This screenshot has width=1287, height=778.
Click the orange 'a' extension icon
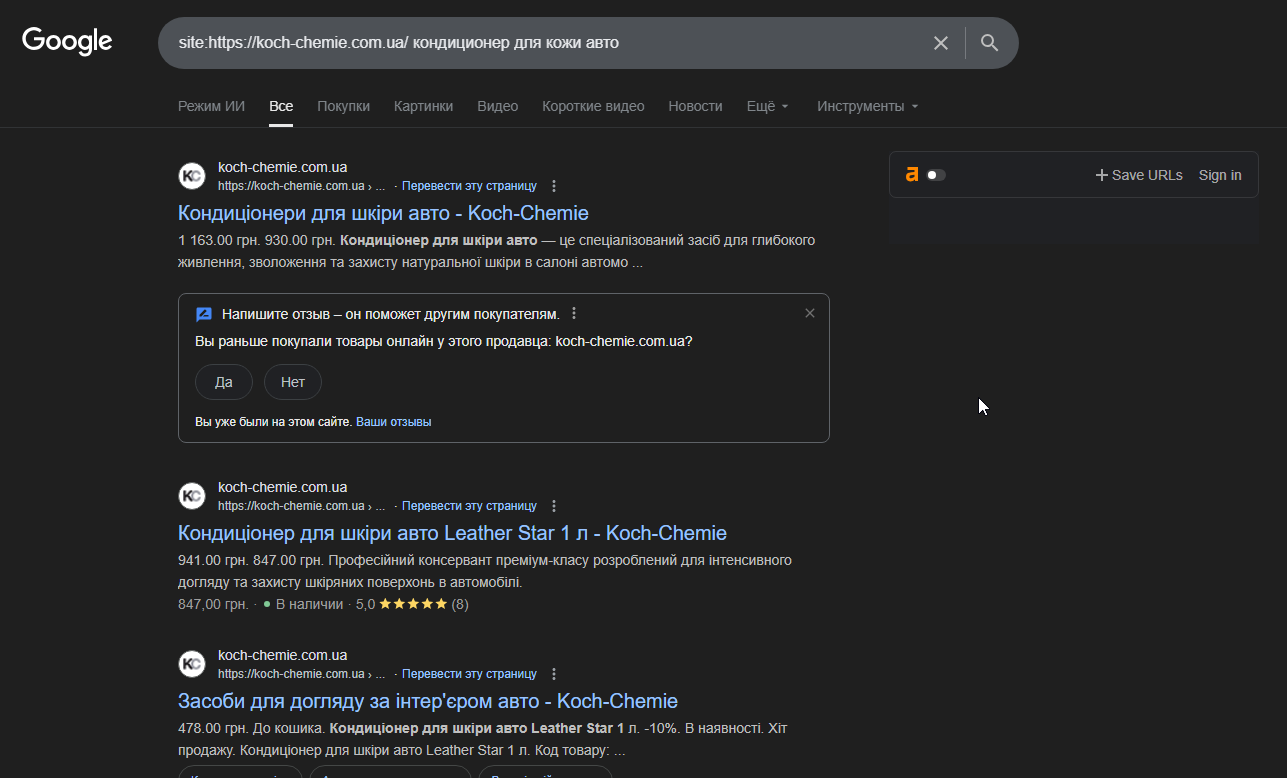pos(911,174)
